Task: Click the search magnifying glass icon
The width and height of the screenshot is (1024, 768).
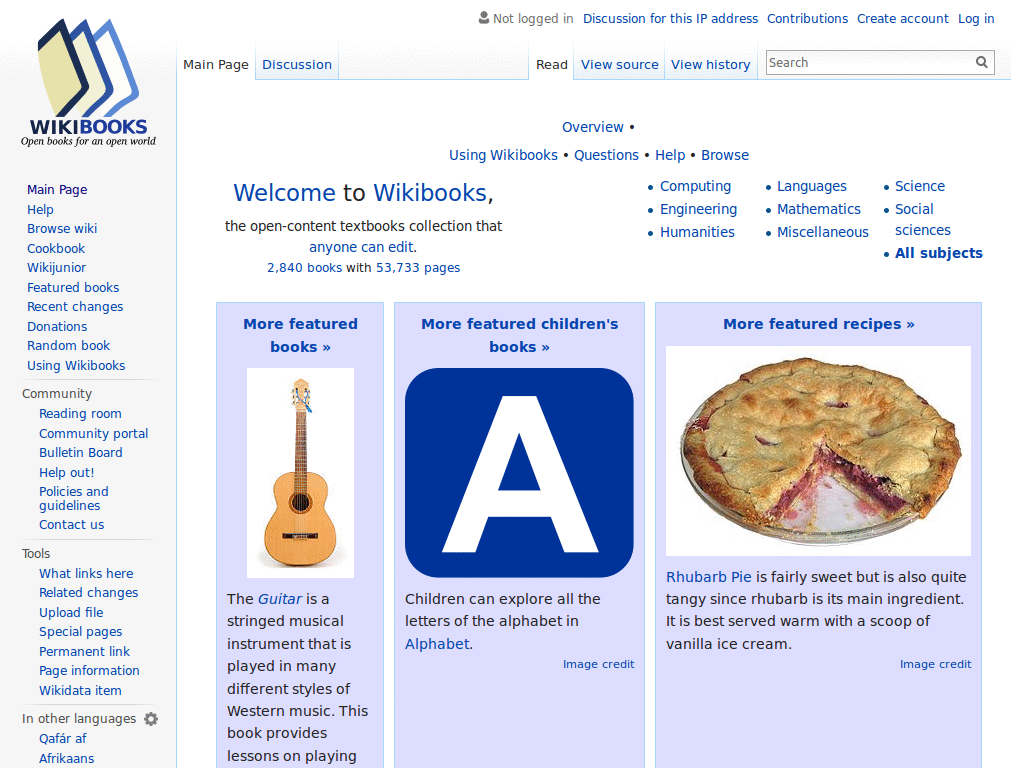Action: (x=981, y=62)
